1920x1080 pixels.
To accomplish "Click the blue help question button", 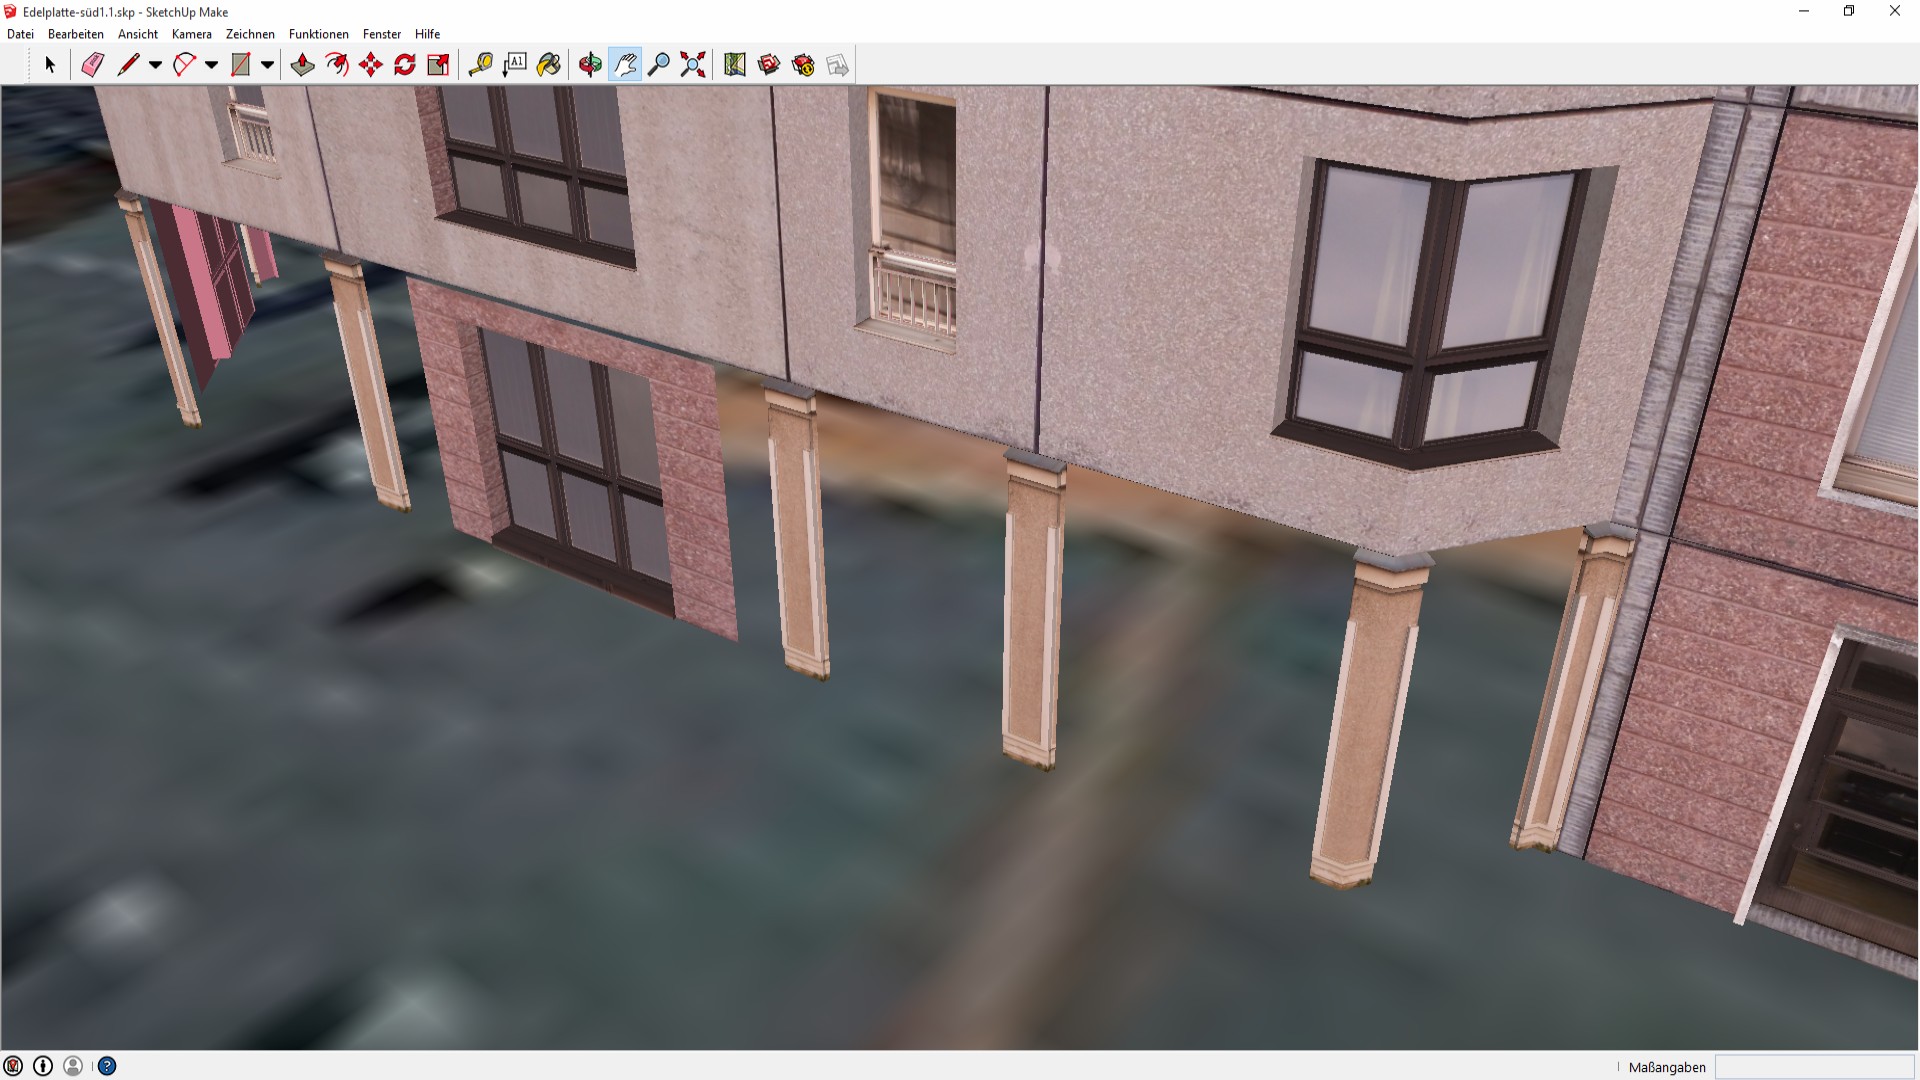I will pos(107,1066).
